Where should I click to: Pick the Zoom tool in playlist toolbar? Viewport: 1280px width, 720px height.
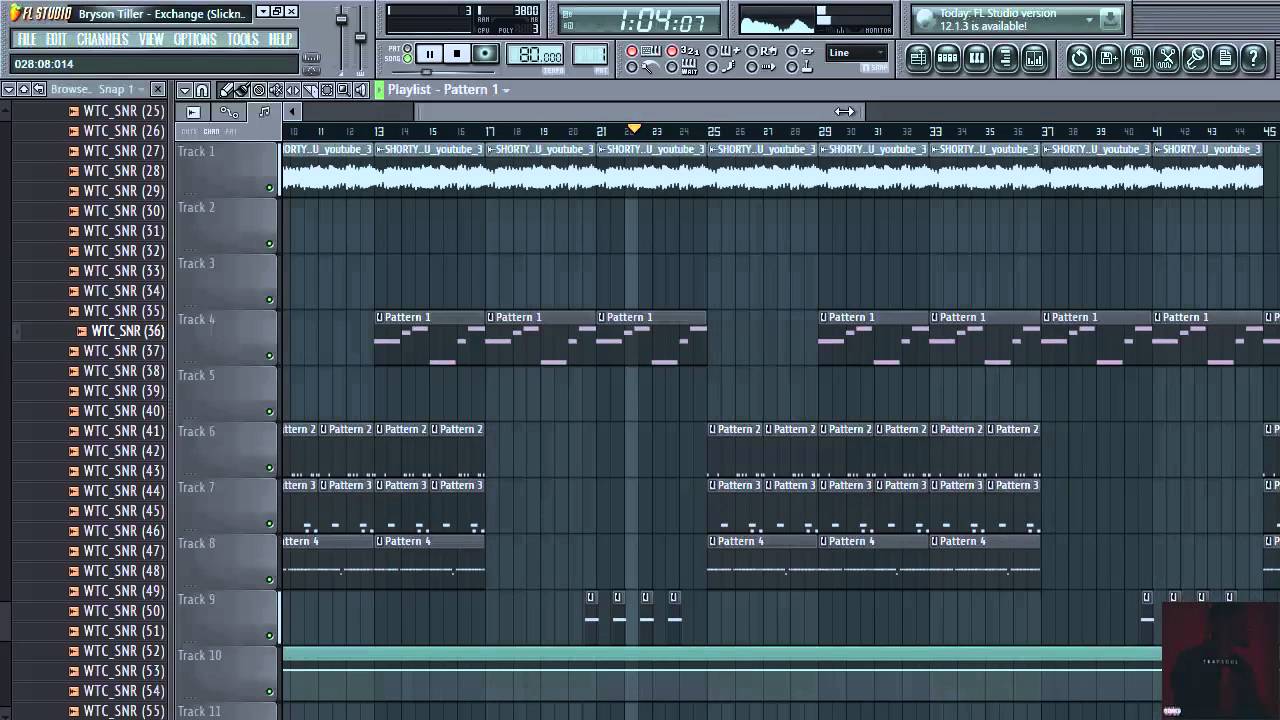click(344, 90)
